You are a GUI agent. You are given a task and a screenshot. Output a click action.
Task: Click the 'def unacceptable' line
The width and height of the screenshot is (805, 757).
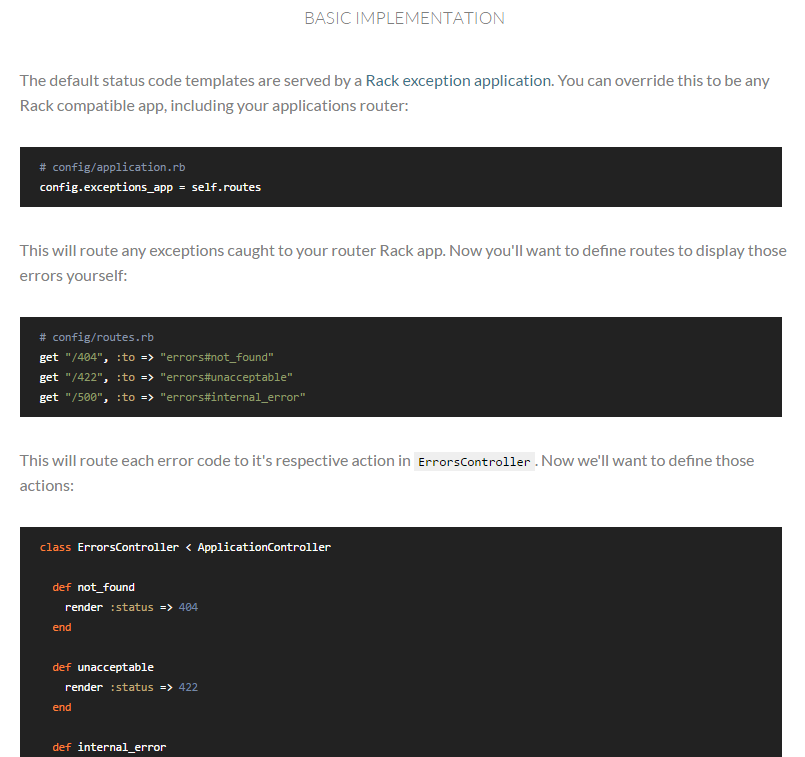103,667
